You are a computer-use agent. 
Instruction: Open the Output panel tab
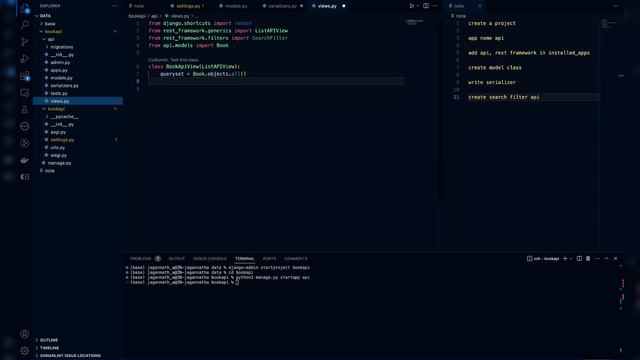pyautogui.click(x=177, y=258)
